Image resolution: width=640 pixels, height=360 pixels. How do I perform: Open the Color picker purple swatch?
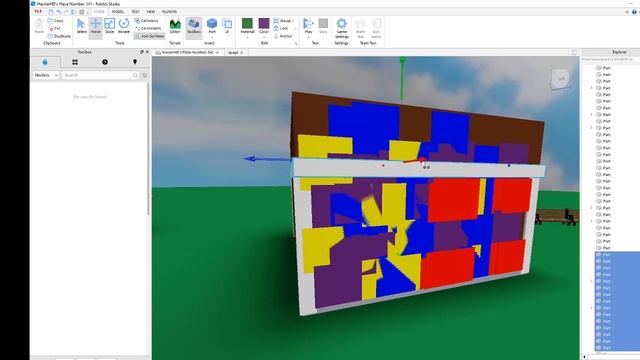(264, 23)
